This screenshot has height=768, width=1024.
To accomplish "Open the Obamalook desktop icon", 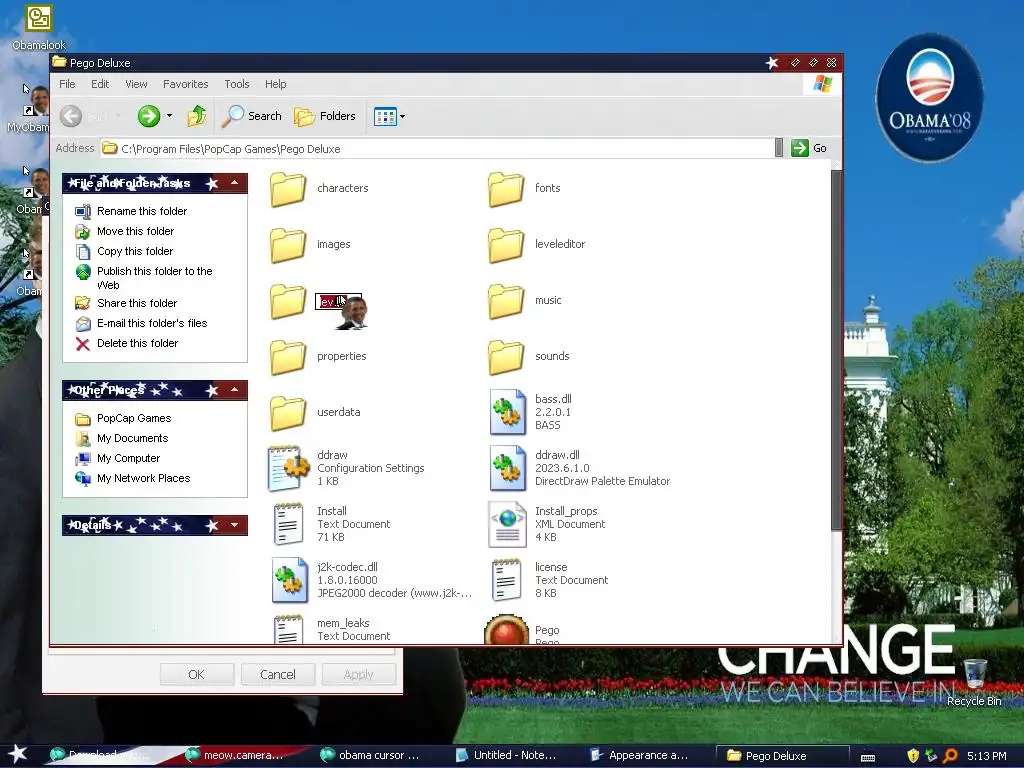I will pos(39,27).
